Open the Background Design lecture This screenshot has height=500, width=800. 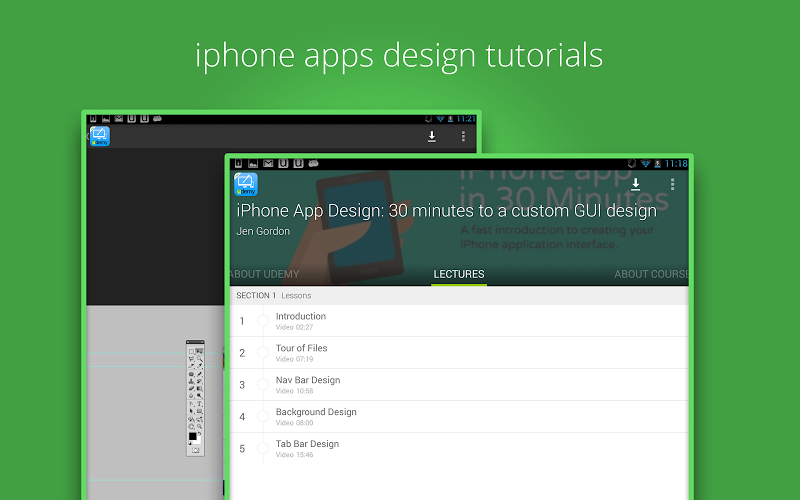(459, 417)
